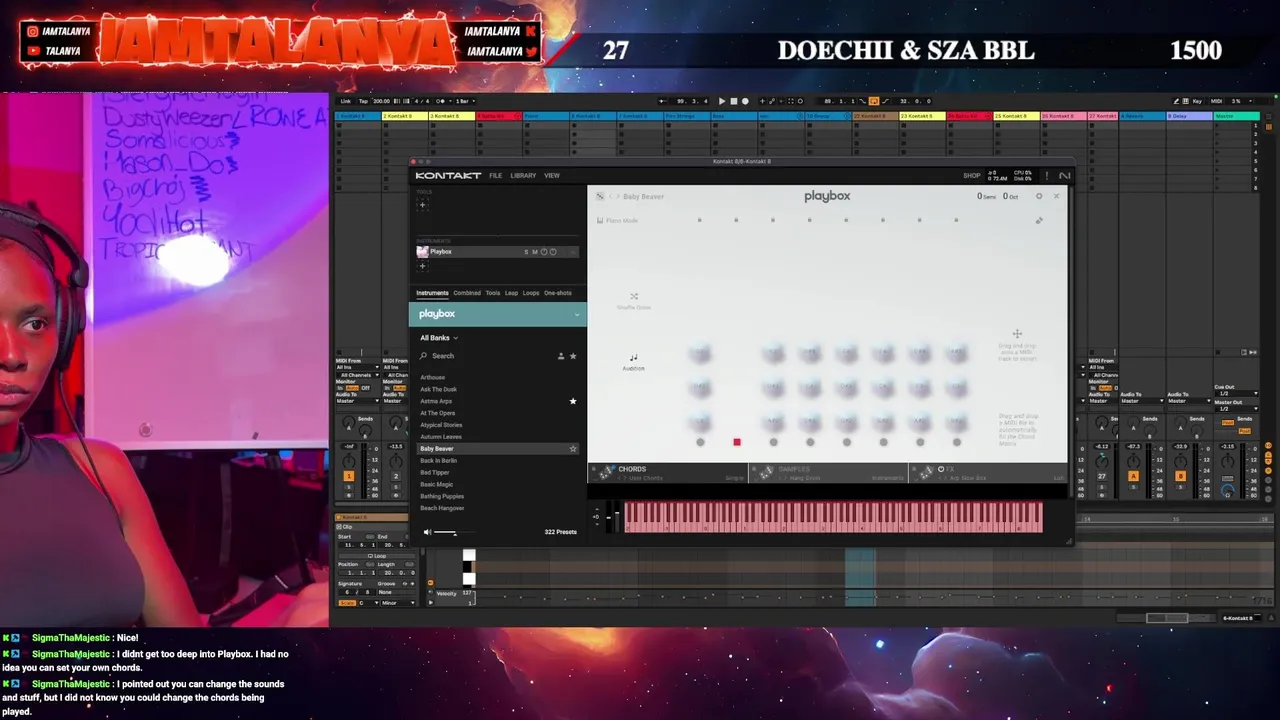This screenshot has height=720, width=1280.
Task: Click Ableton MIDI map button
Action: point(1216,101)
